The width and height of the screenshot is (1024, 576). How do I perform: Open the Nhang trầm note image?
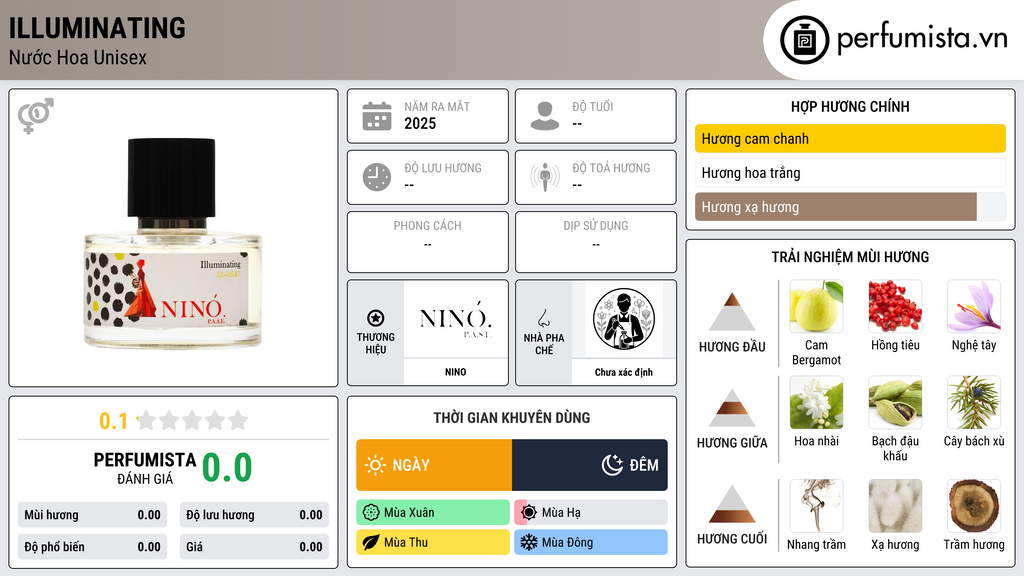click(x=816, y=506)
